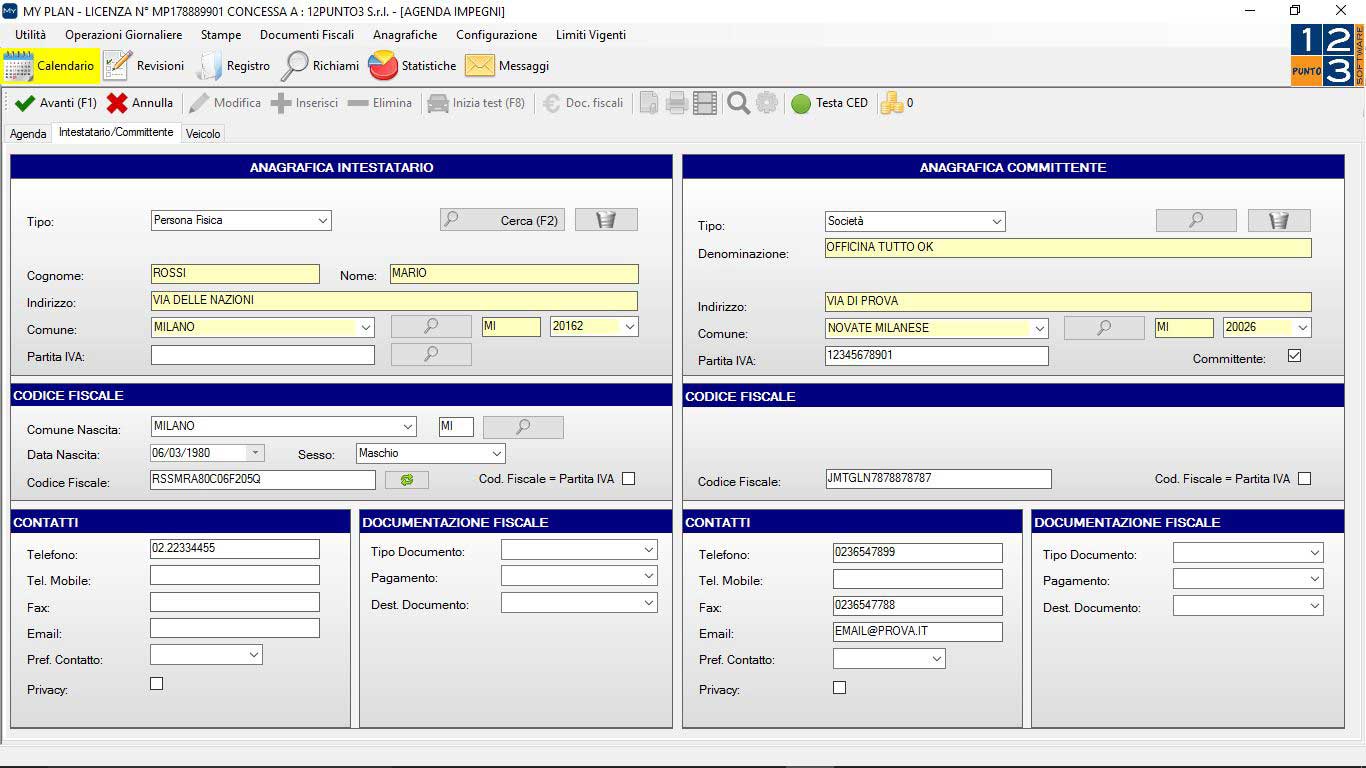Click Intestatario Tel. Mobile field

click(235, 575)
